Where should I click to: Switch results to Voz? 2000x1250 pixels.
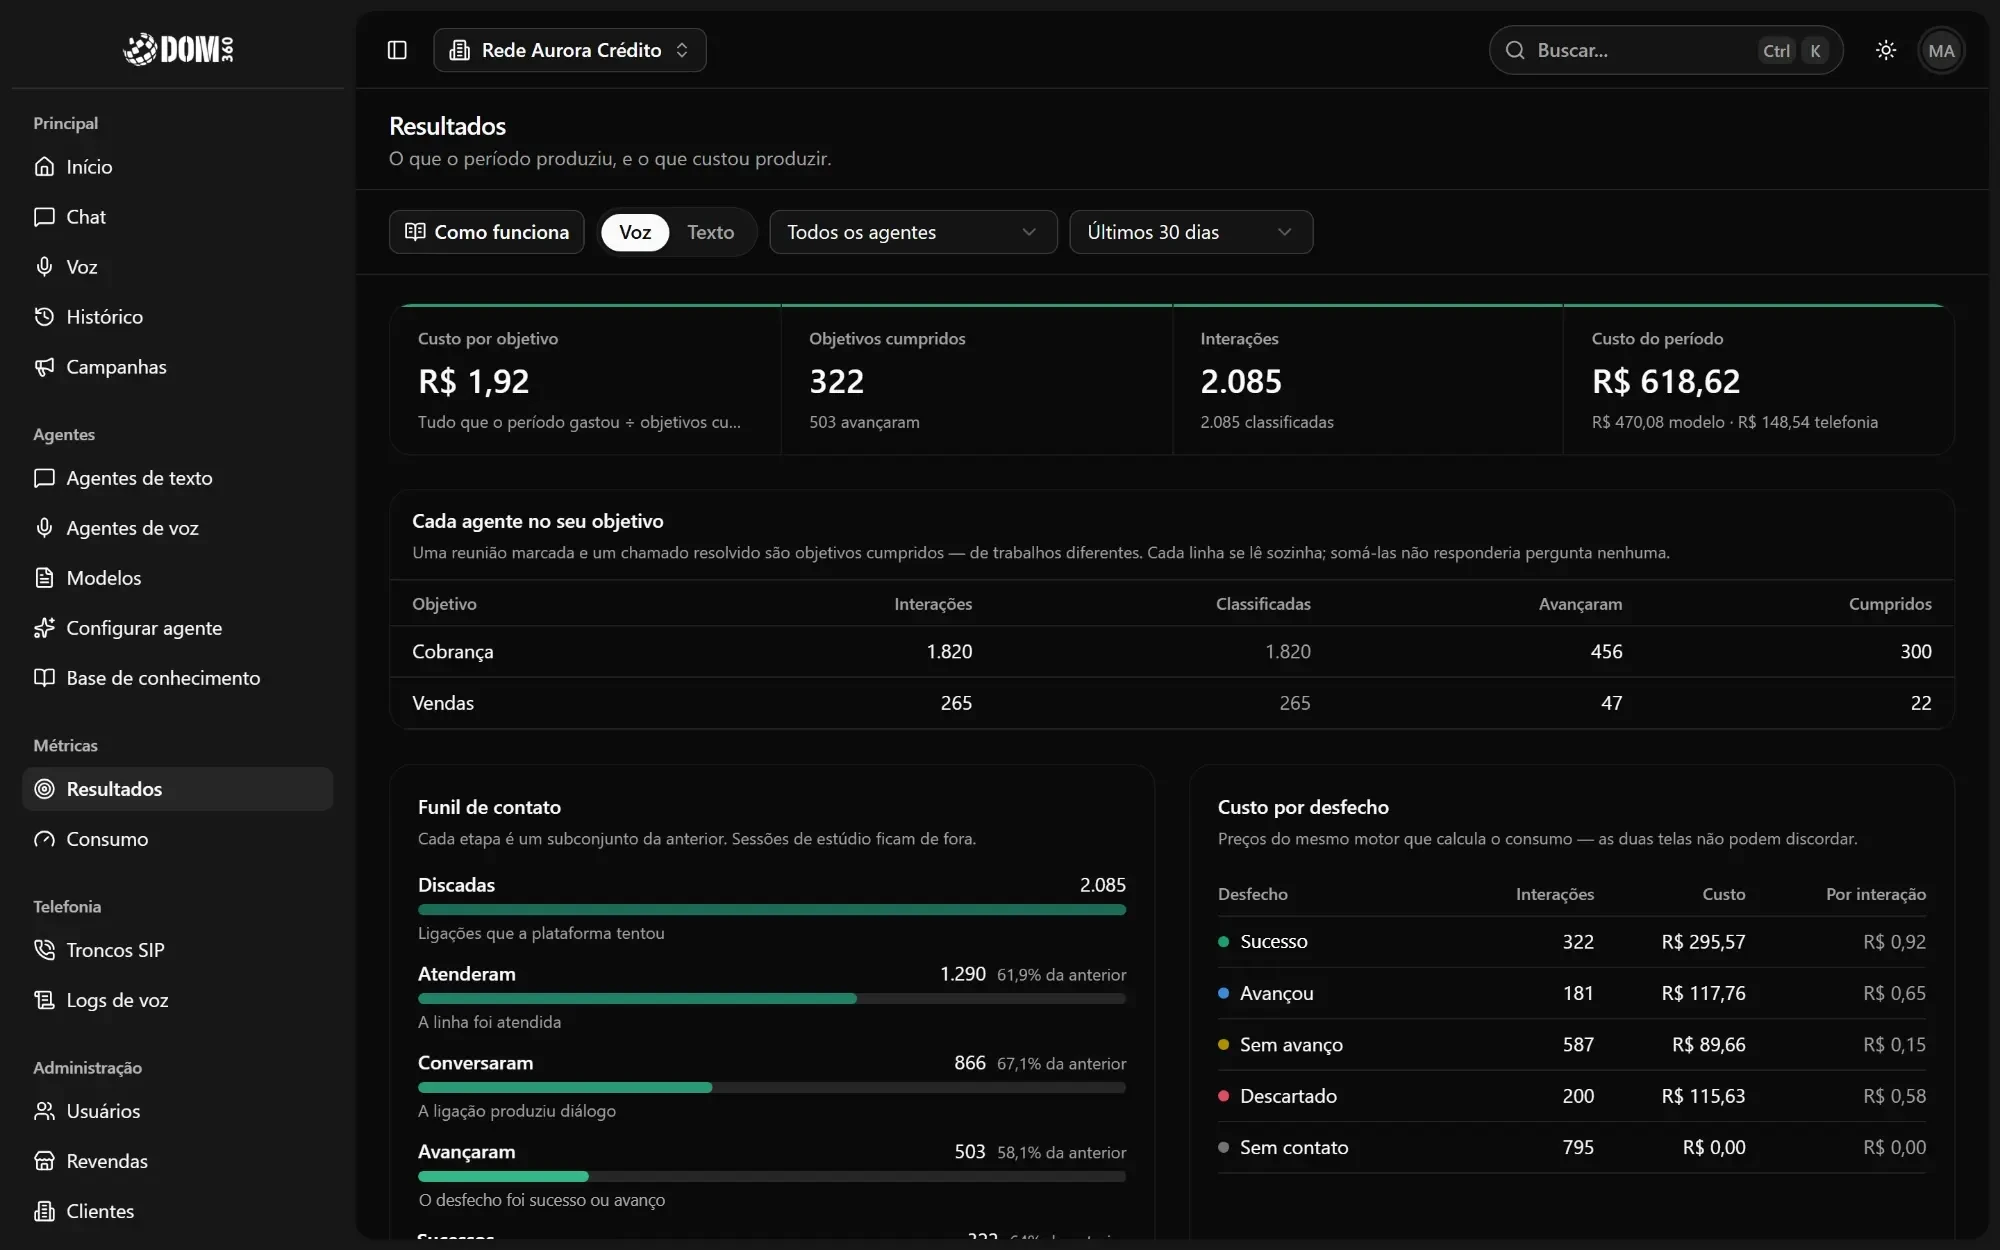click(635, 232)
